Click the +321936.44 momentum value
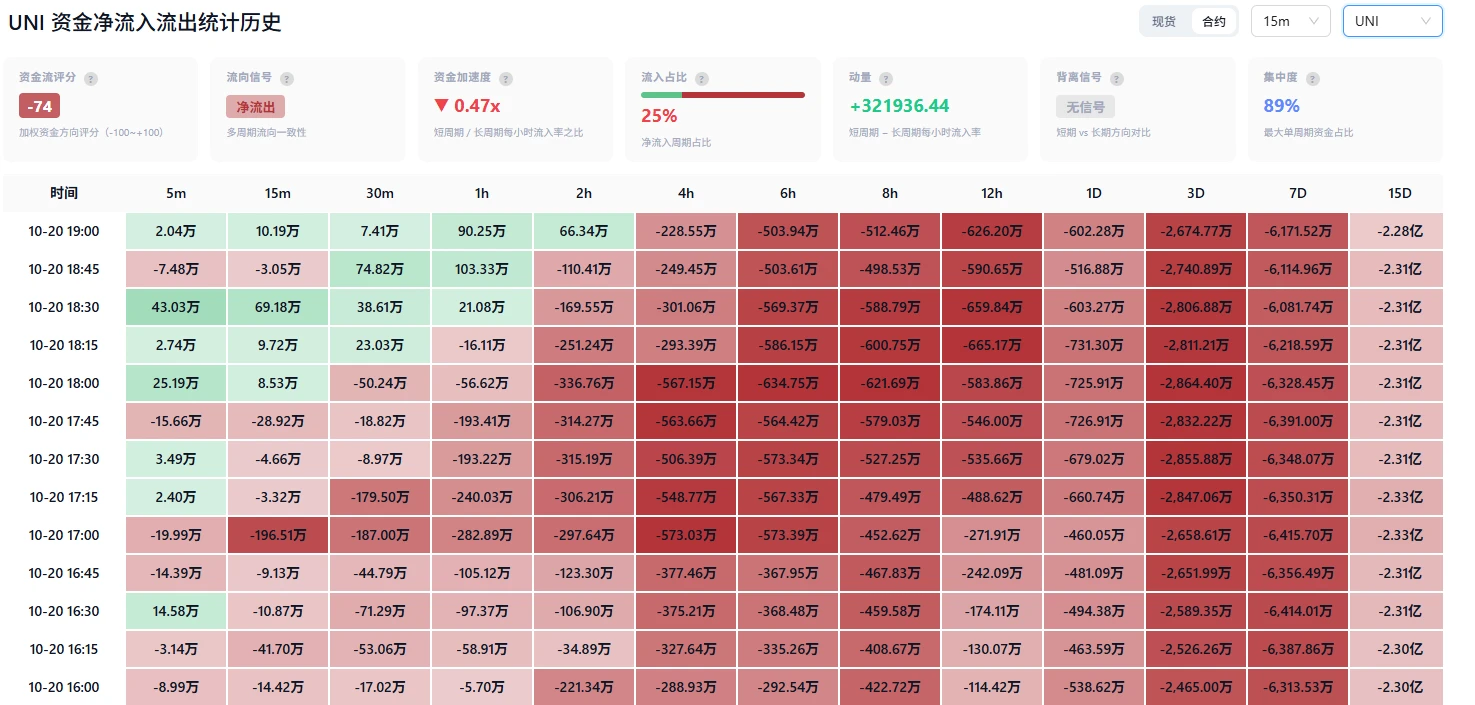The width and height of the screenshot is (1475, 705). (899, 106)
